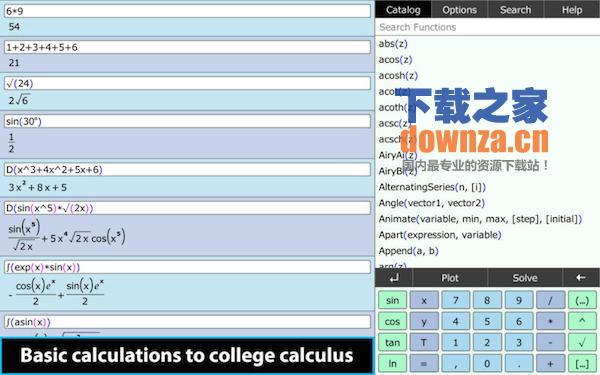Viewport: 600px width, 375px height.
Task: Select Apart(expression, variable) function
Action: click(x=440, y=235)
